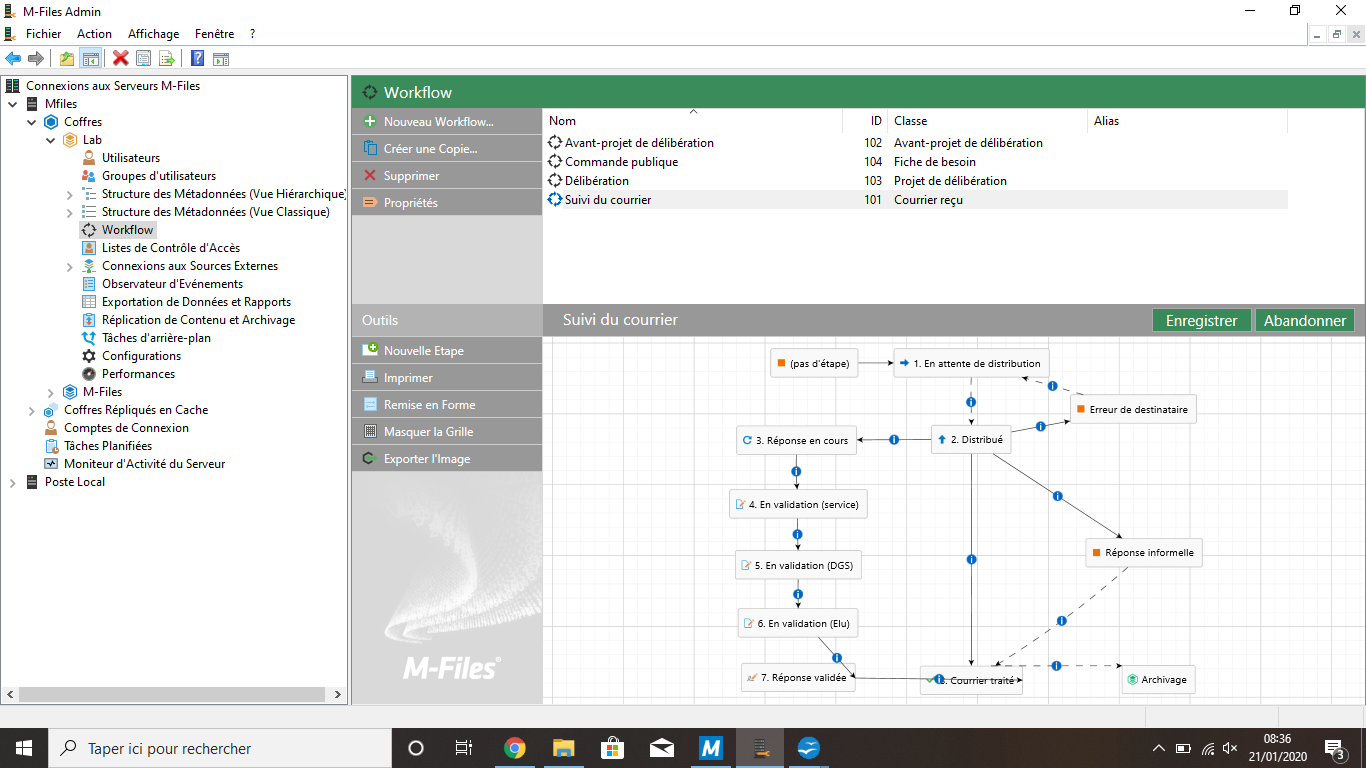1366x768 pixels.
Task: Open Observateur d'Evénements tree item
Action: click(x=172, y=284)
